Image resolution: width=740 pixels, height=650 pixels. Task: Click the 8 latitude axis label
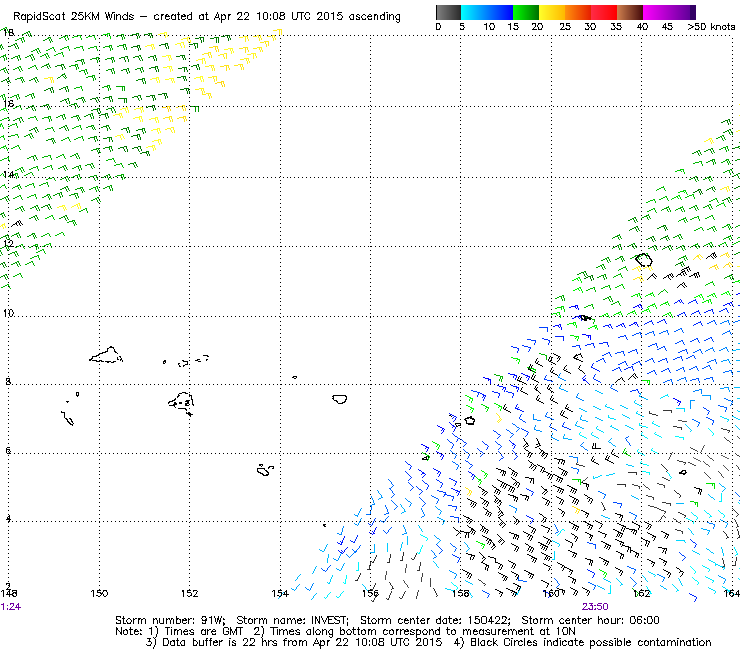pyautogui.click(x=8, y=381)
